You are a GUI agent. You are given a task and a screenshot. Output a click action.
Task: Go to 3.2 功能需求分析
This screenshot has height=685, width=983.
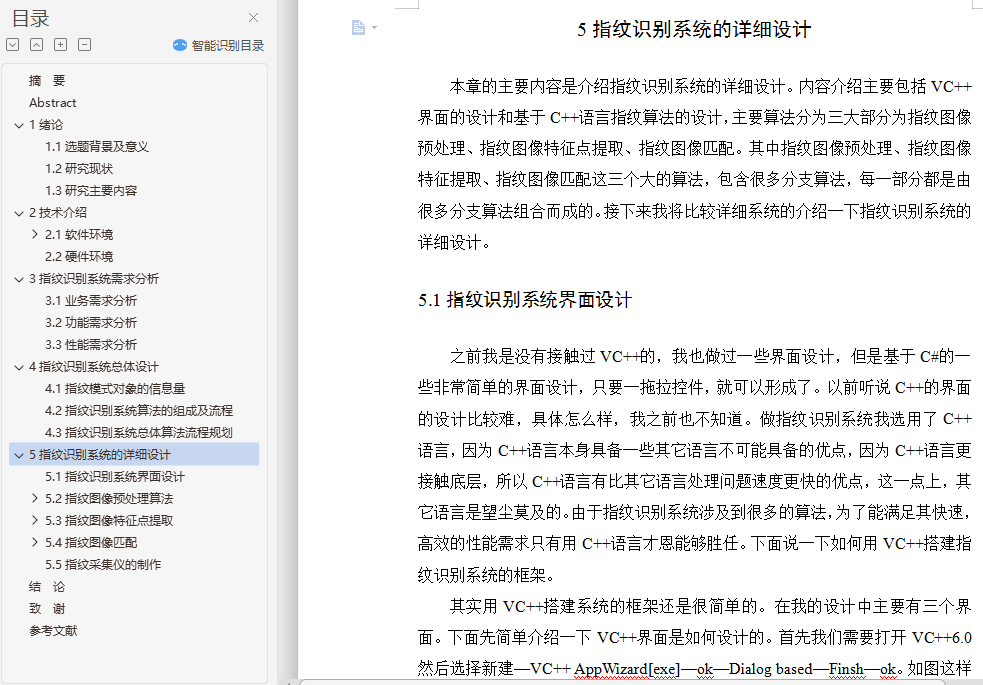pyautogui.click(x=91, y=322)
